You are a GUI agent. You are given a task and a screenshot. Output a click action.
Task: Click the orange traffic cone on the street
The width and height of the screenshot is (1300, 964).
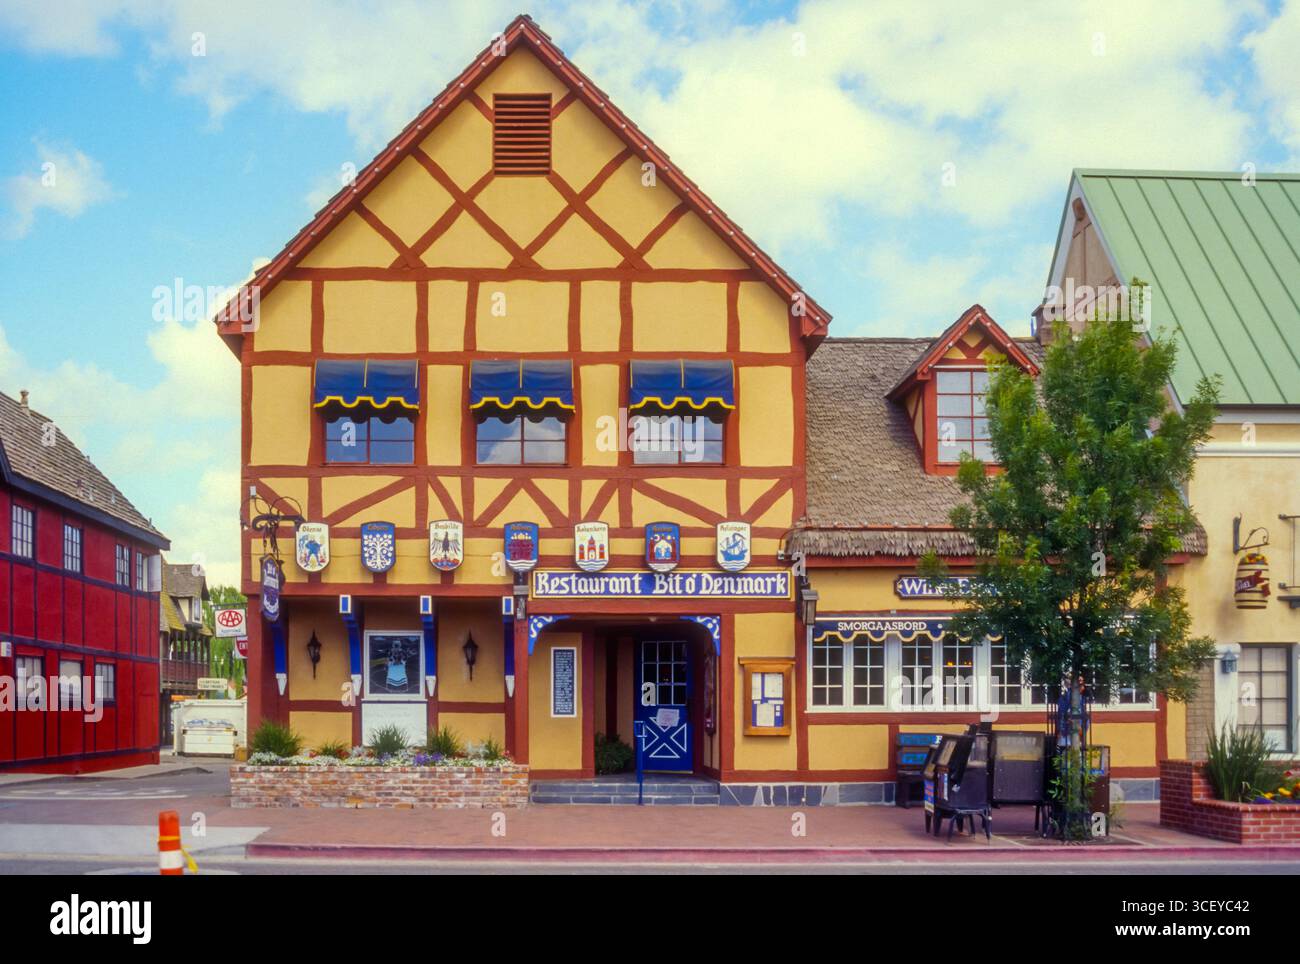click(171, 842)
